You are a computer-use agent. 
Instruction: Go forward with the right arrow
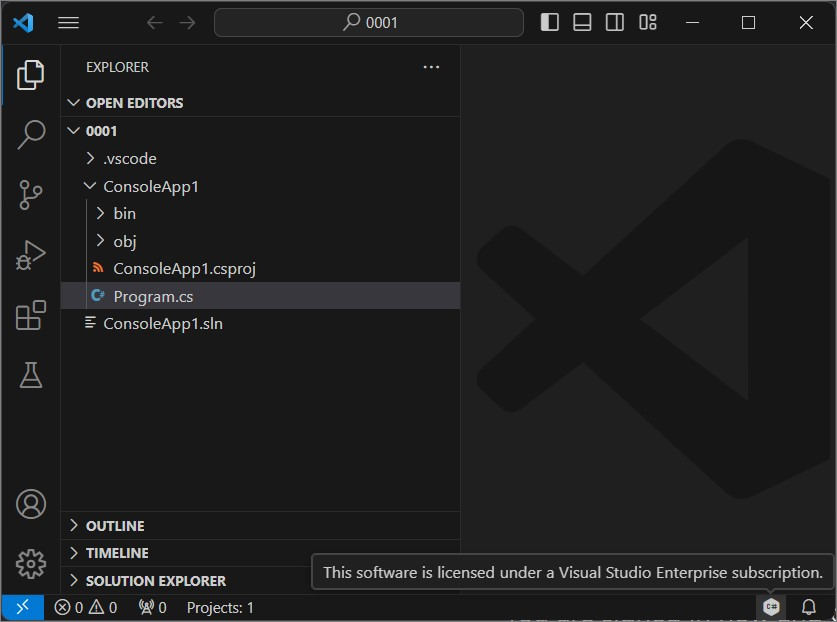[x=187, y=22]
